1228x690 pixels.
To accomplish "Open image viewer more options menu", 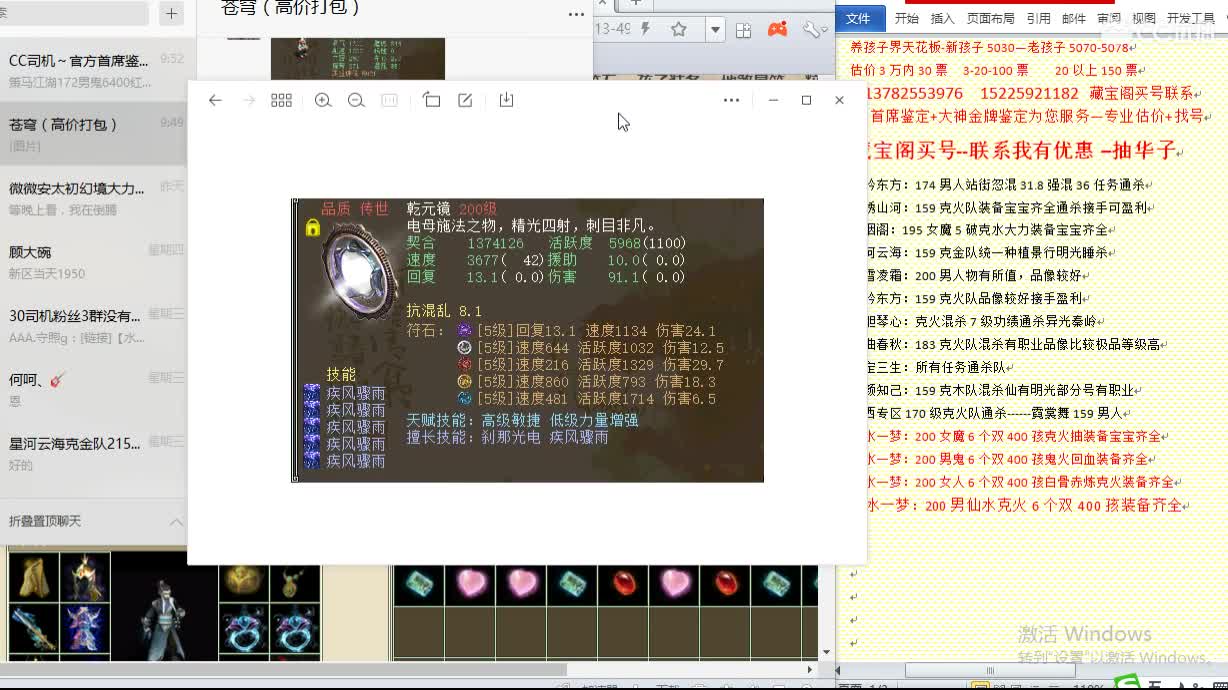I will (x=731, y=100).
